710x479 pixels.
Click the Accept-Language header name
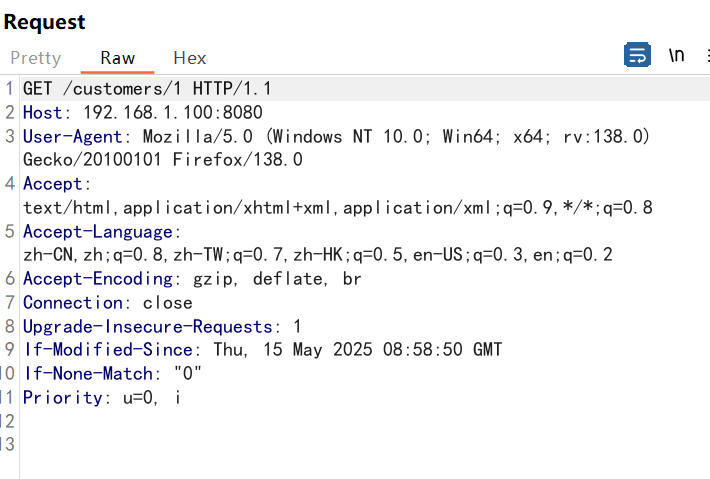[x=98, y=231]
